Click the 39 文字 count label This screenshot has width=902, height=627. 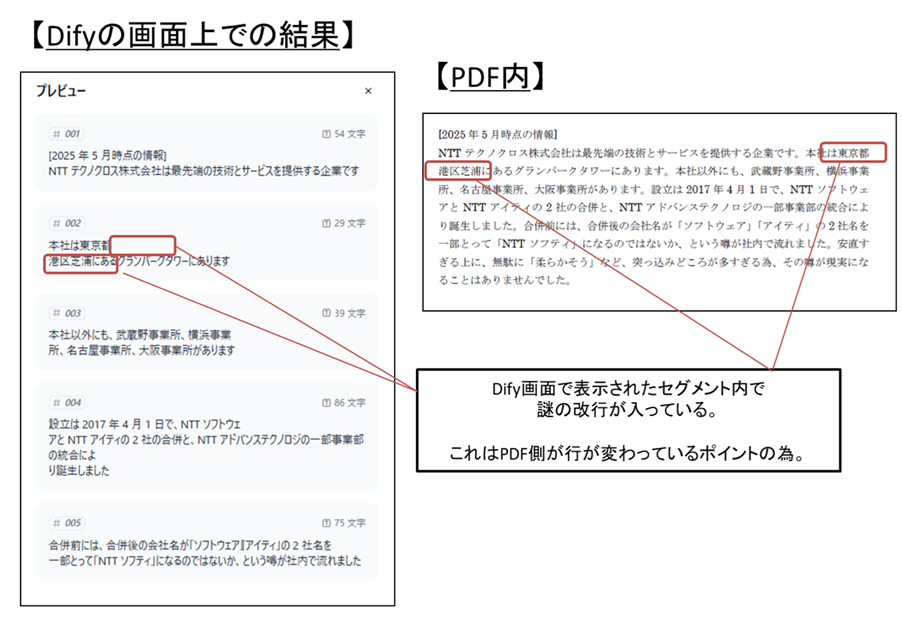pos(350,313)
